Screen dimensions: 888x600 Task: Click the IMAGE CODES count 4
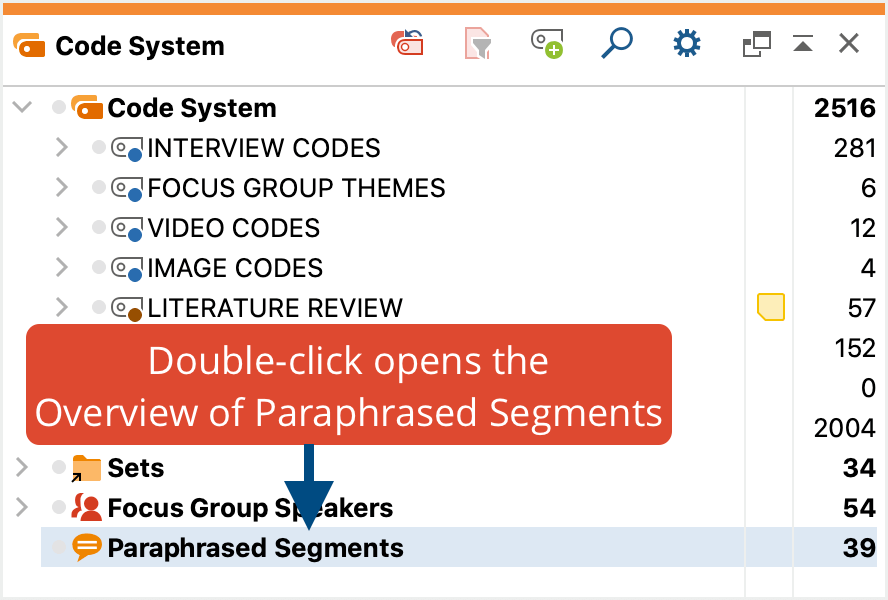tap(868, 269)
